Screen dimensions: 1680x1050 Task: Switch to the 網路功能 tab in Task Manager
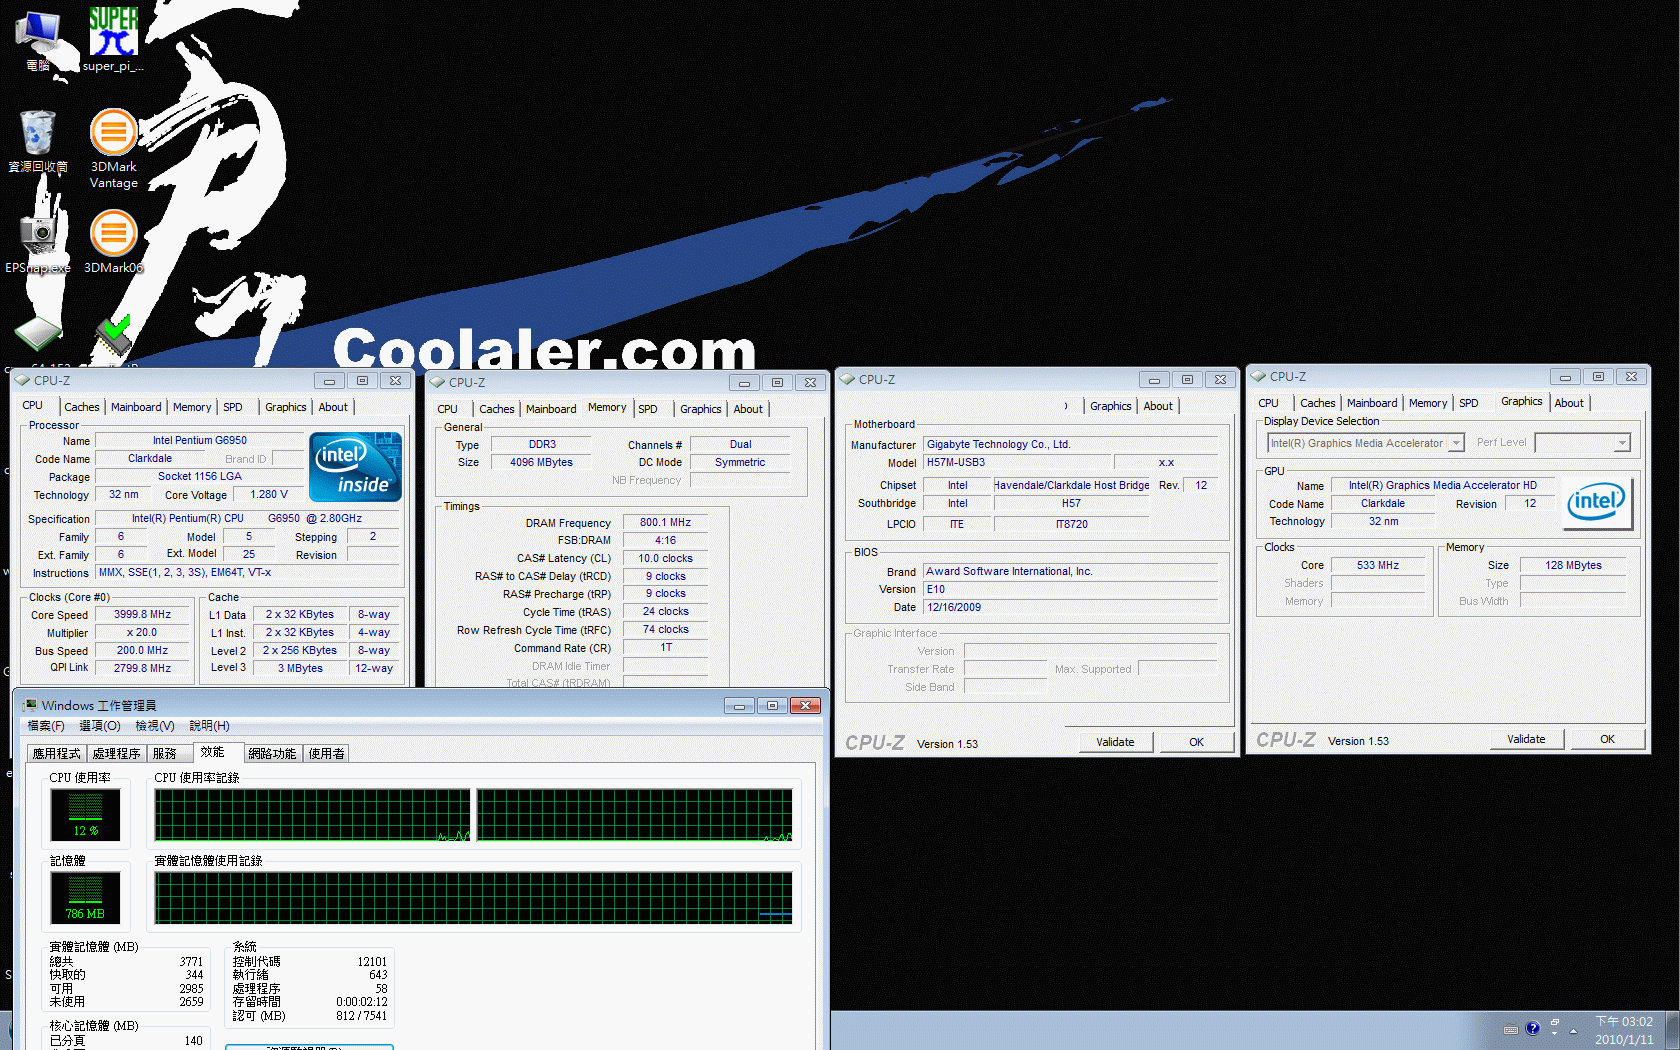coord(272,754)
